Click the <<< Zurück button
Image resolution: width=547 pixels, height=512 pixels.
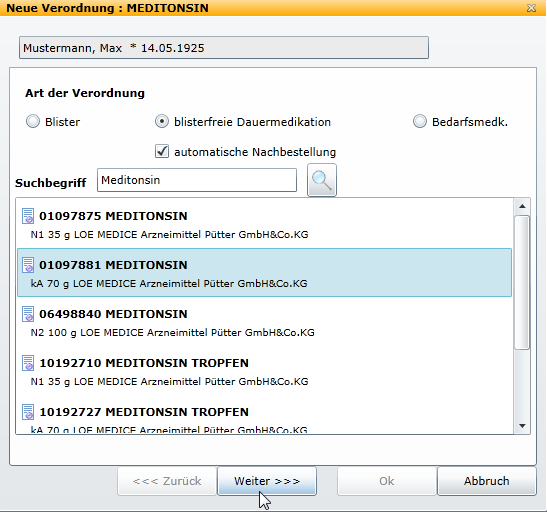(x=167, y=481)
